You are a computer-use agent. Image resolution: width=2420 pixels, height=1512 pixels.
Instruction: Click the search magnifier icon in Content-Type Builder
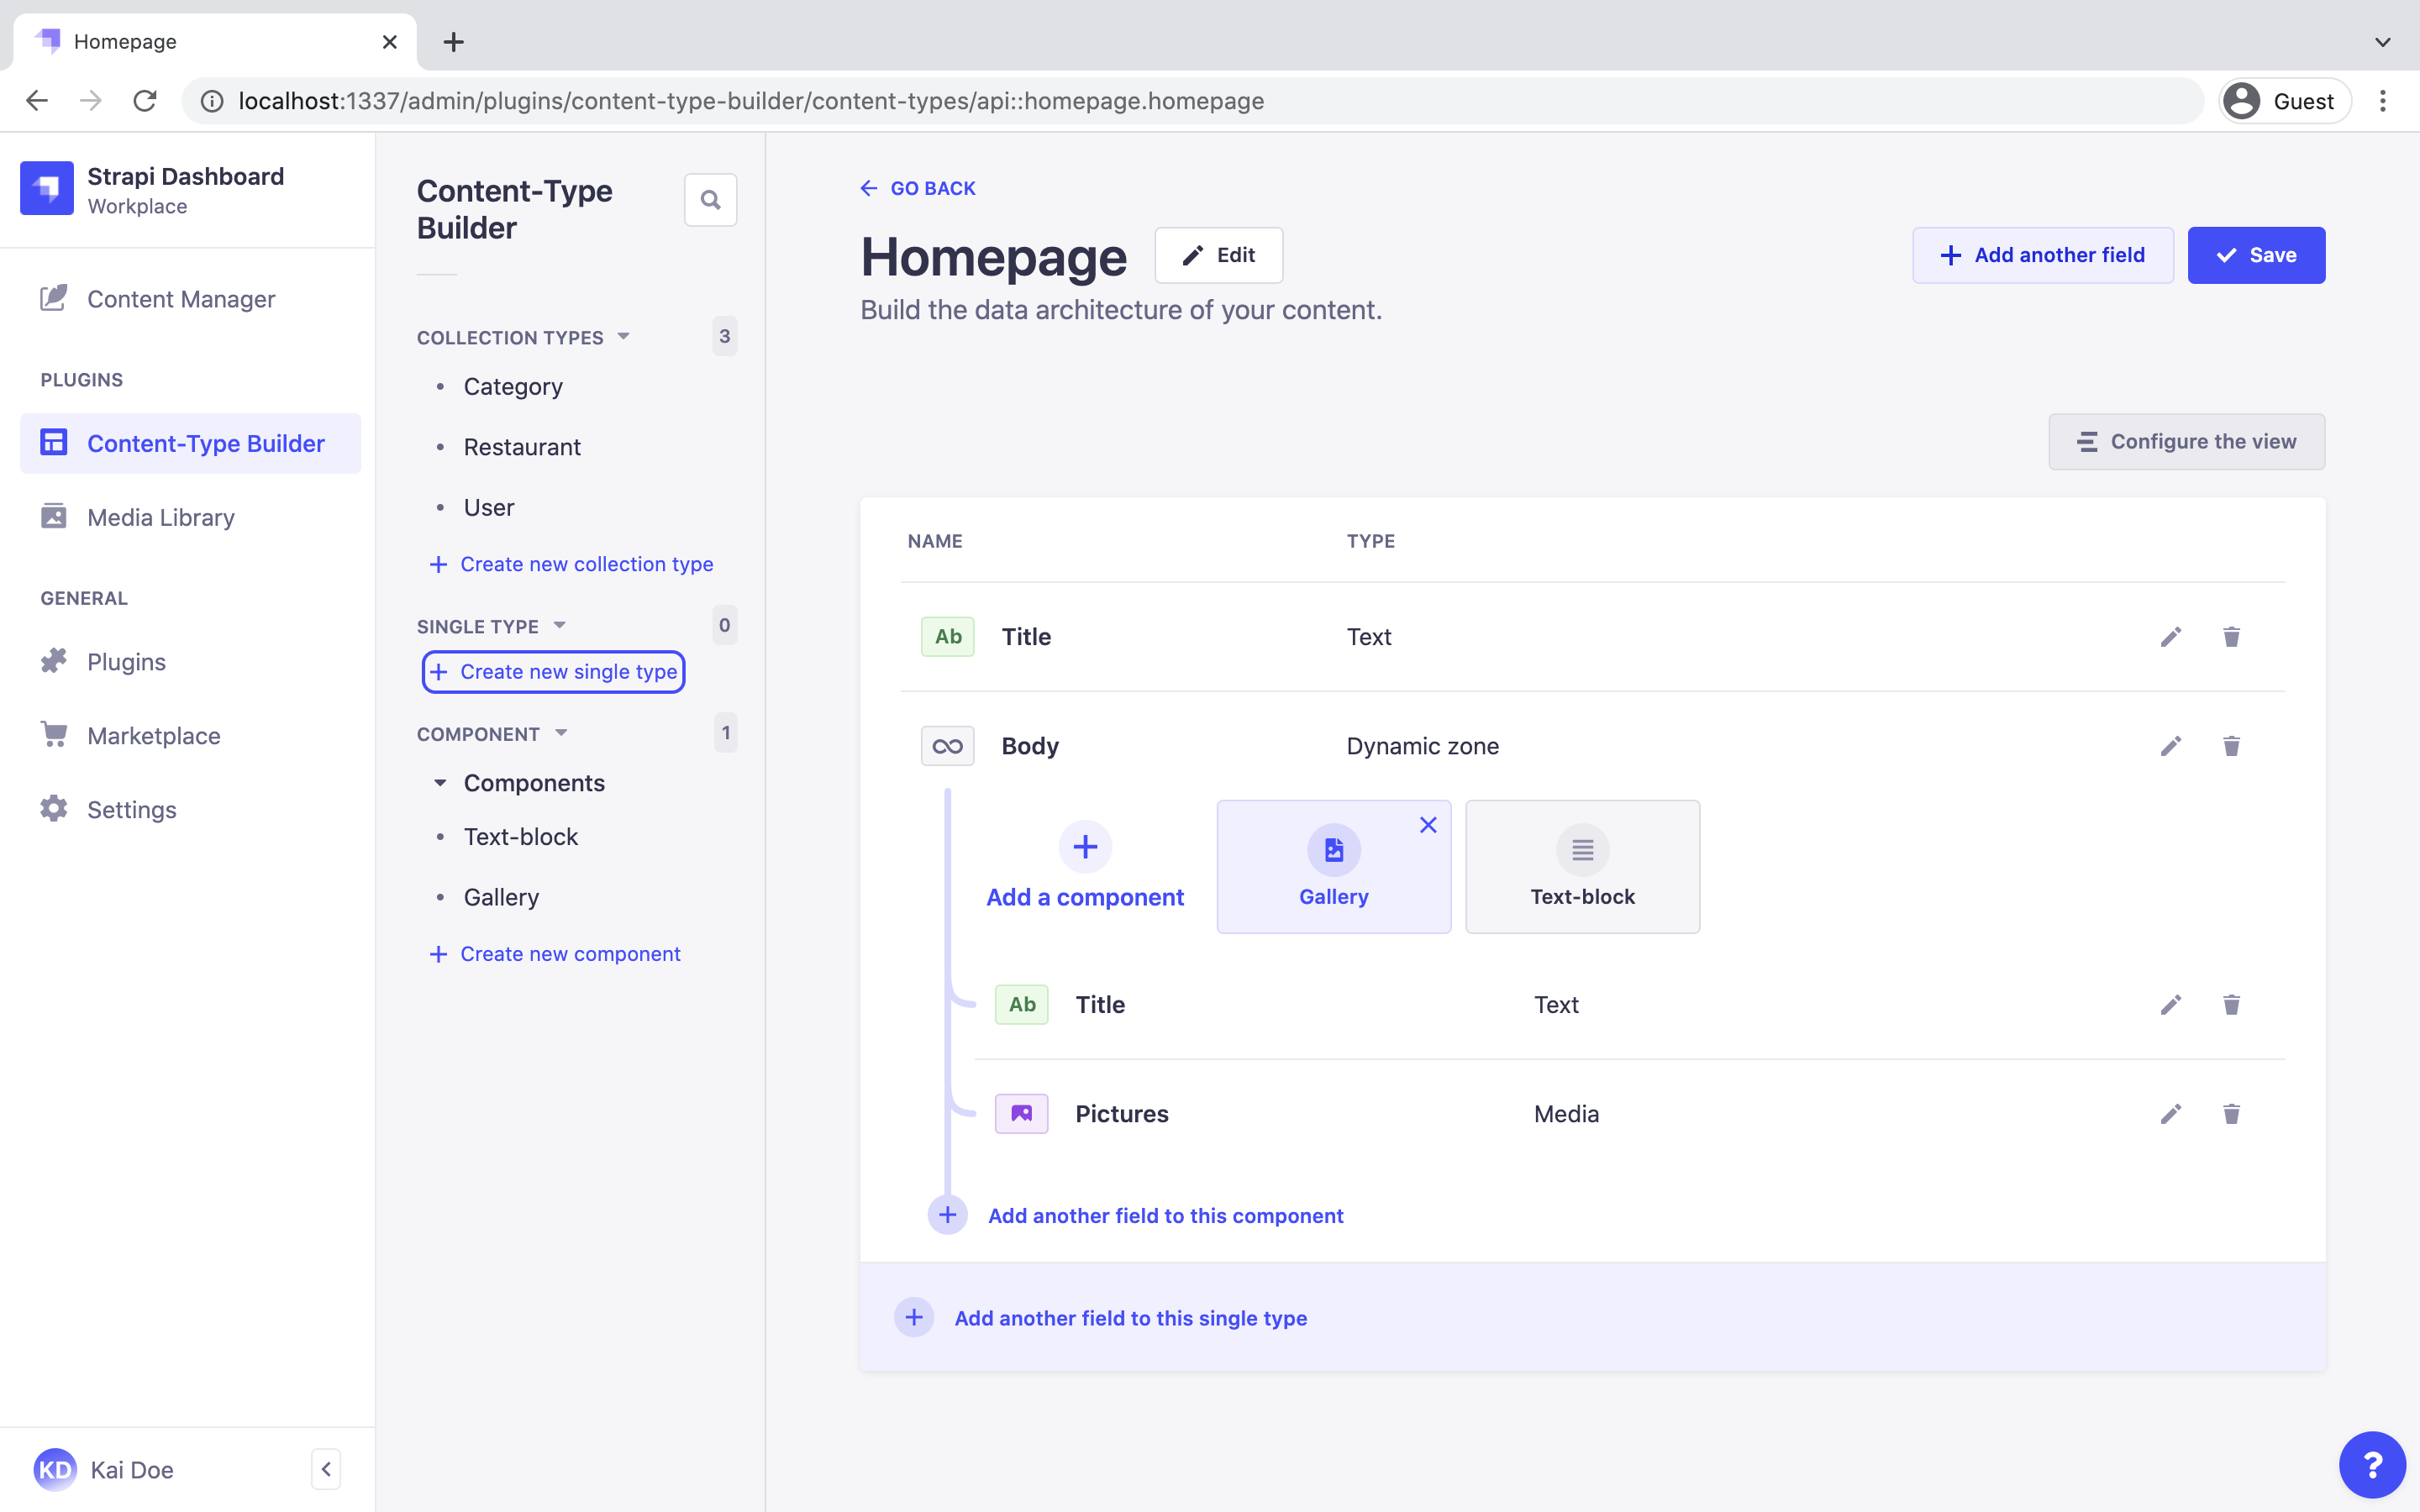[711, 198]
